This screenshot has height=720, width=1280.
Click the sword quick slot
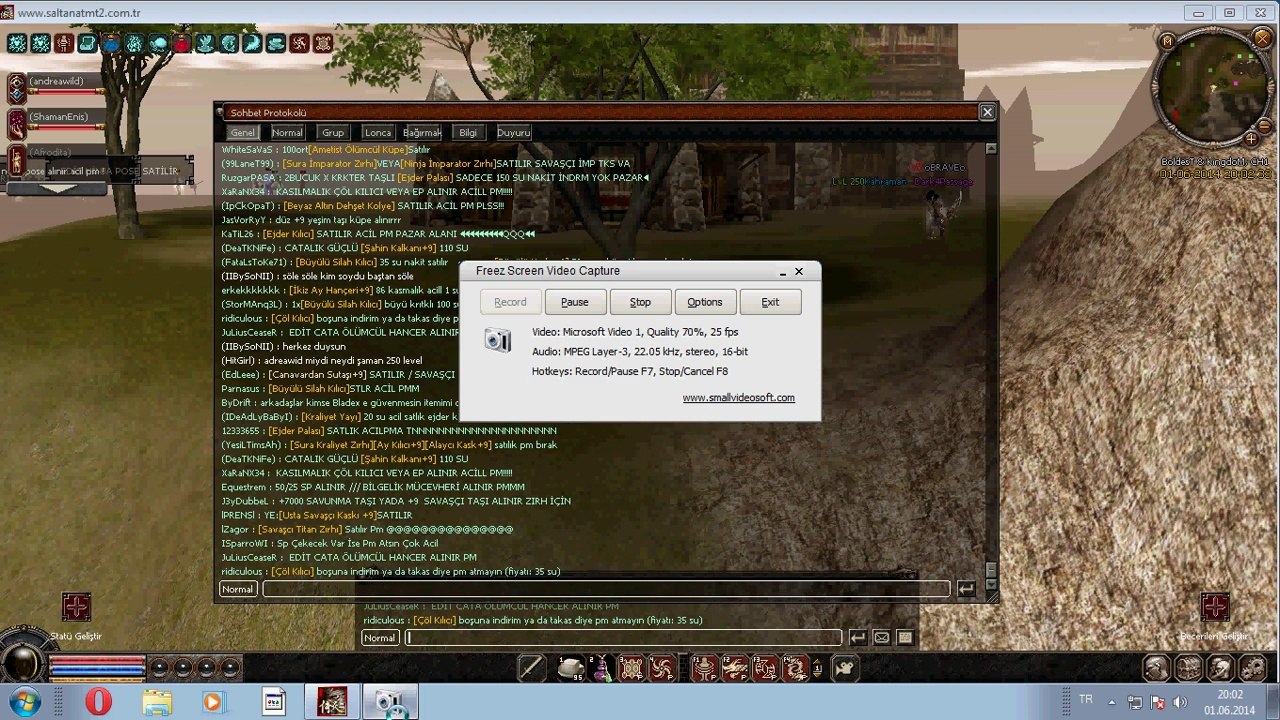point(531,667)
